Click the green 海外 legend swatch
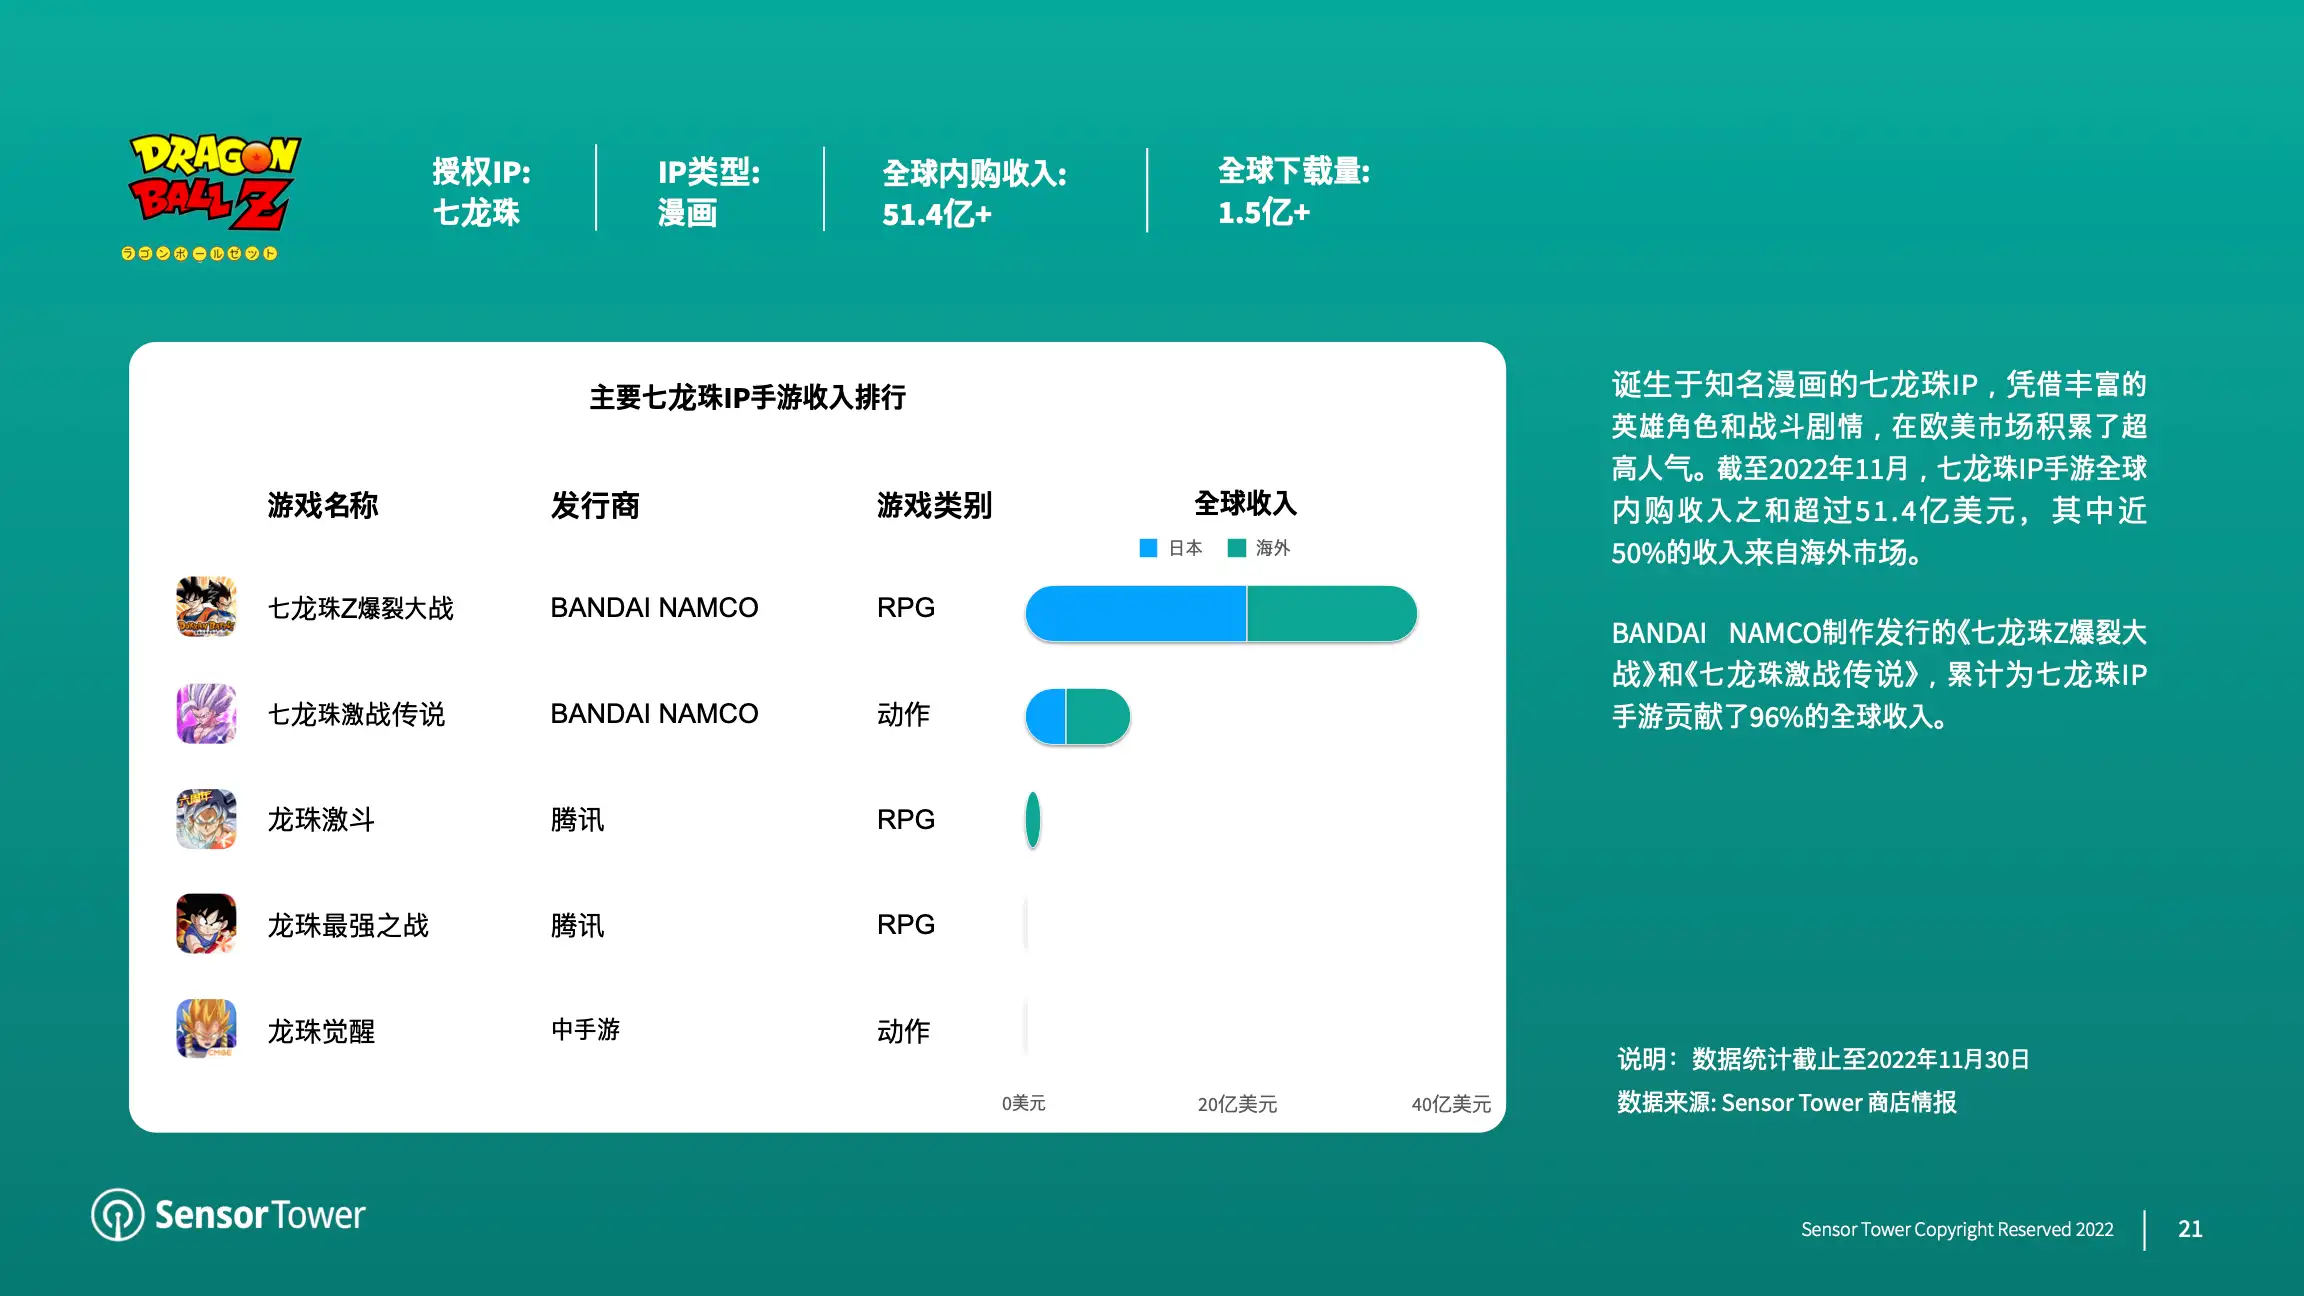The width and height of the screenshot is (2304, 1296). [x=1237, y=548]
